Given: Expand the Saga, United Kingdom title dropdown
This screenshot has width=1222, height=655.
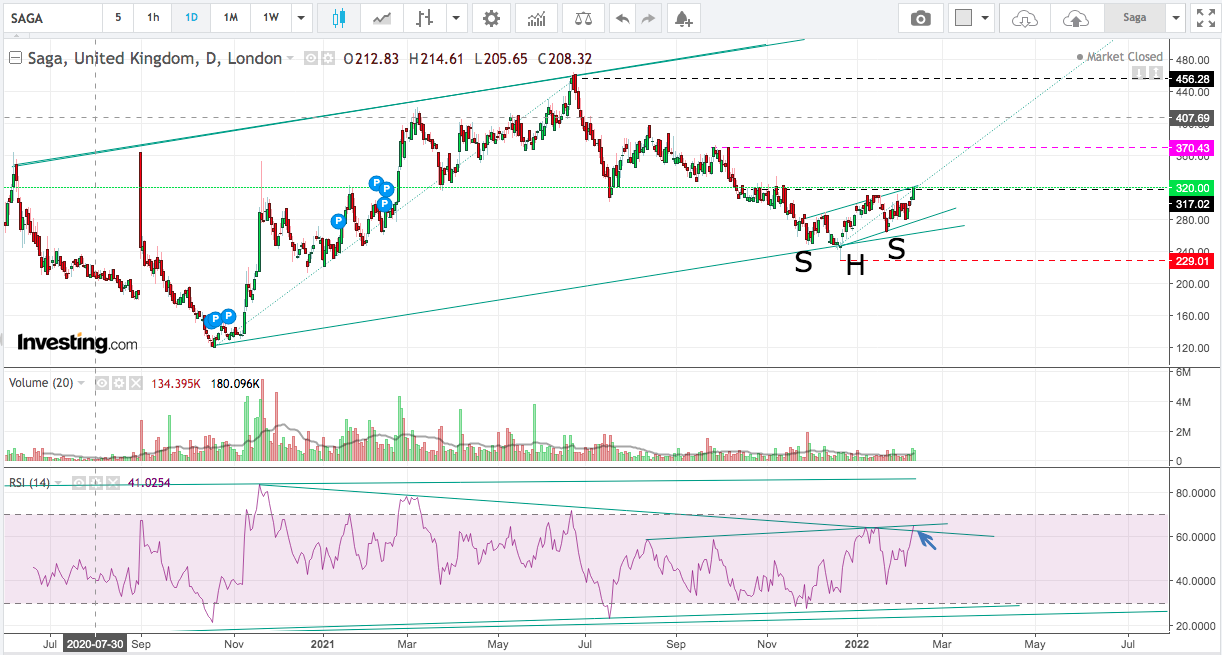Looking at the screenshot, I should (x=291, y=59).
